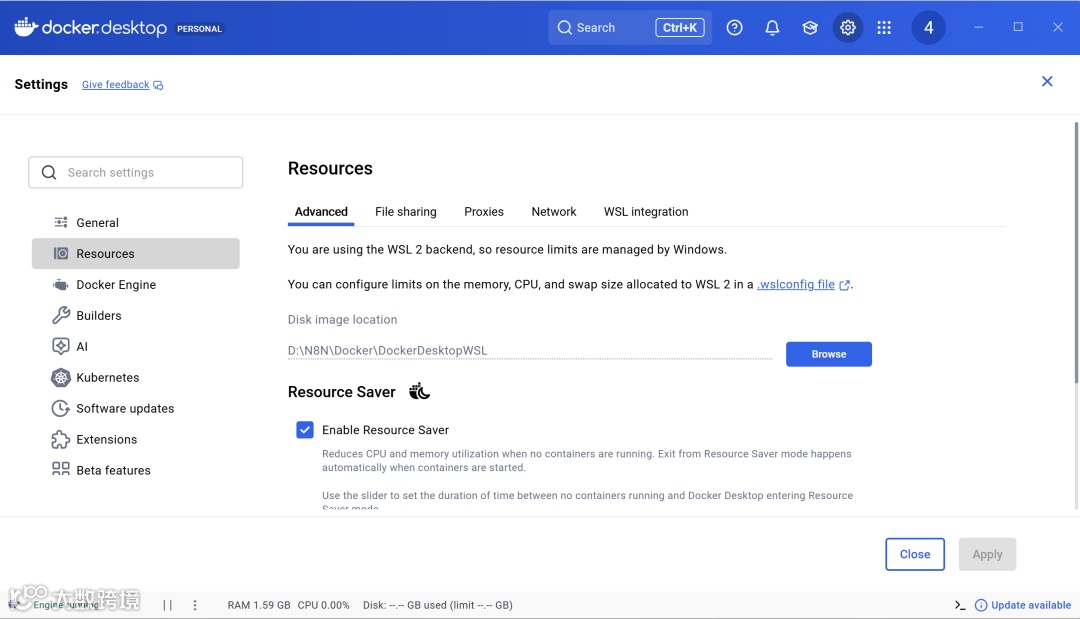This screenshot has height=619, width=1080.
Task: Click the Docker Engine icon
Action: pyautogui.click(x=61, y=284)
